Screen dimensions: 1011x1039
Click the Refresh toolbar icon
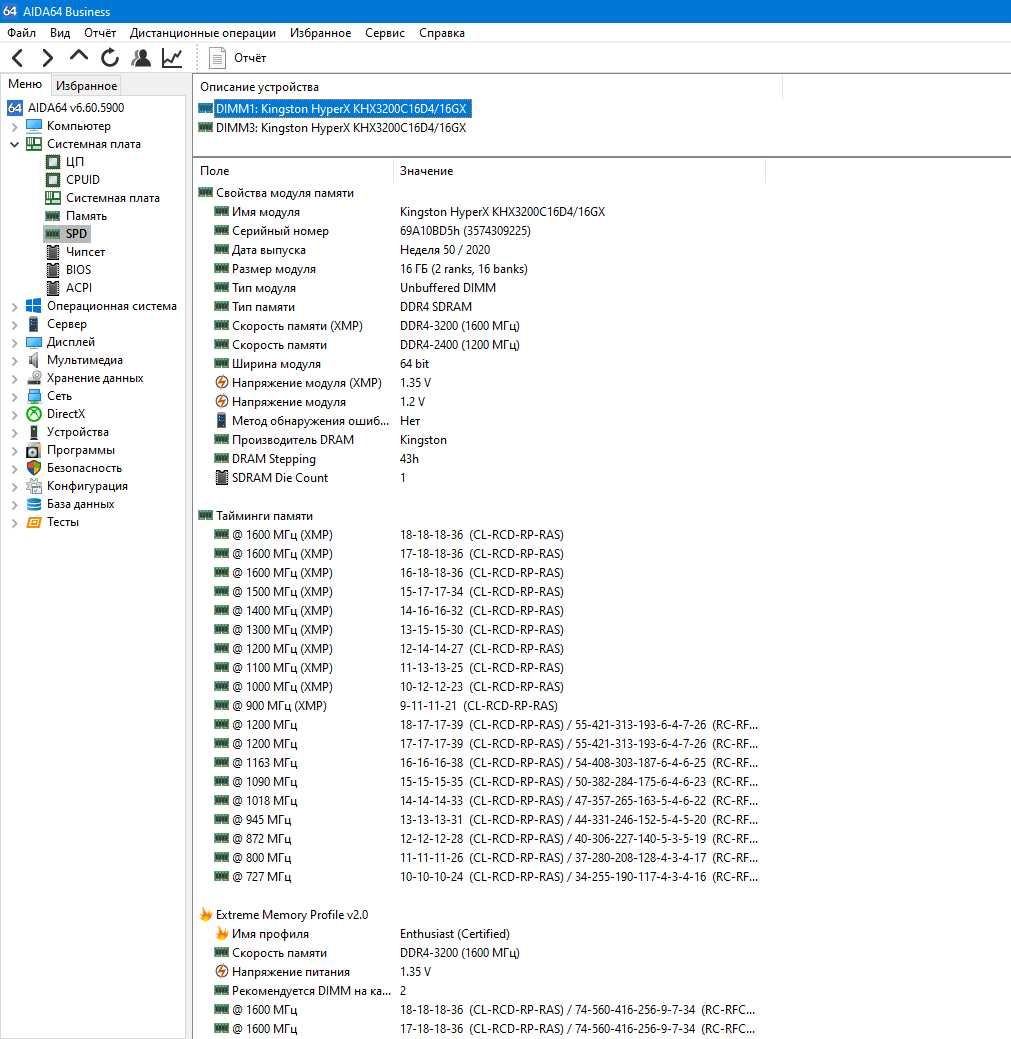tap(110, 58)
